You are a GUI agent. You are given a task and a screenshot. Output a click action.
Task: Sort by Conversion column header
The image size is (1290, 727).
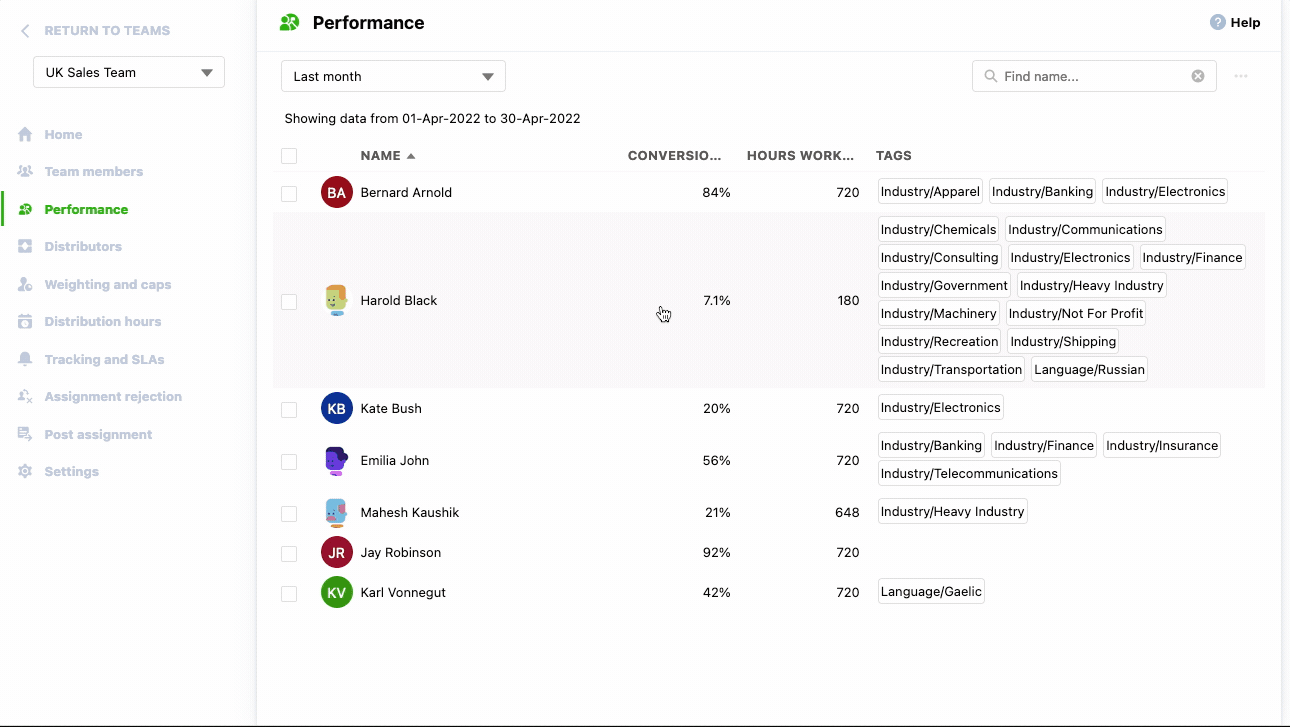point(674,156)
